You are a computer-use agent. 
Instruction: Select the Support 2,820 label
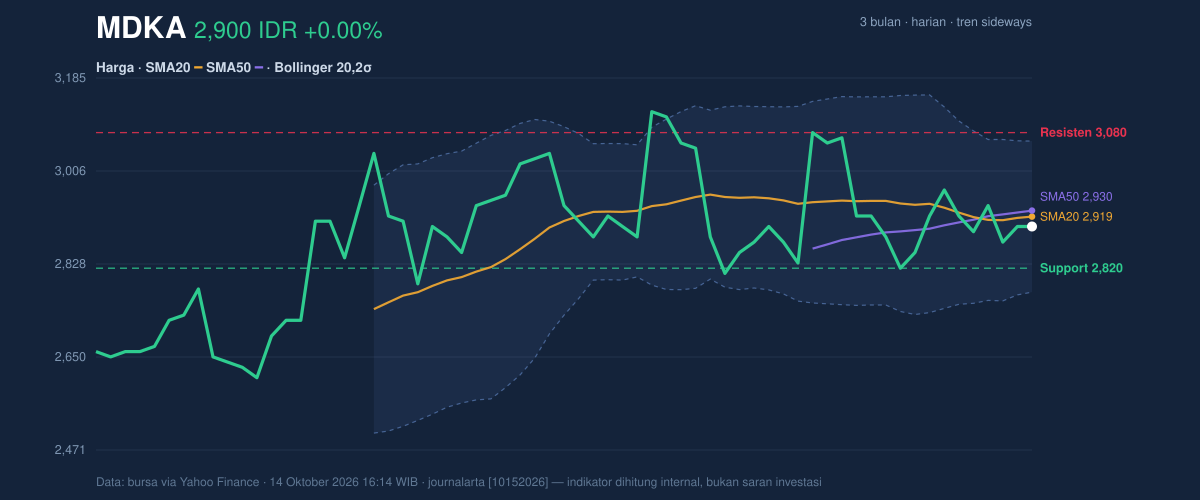(1081, 268)
